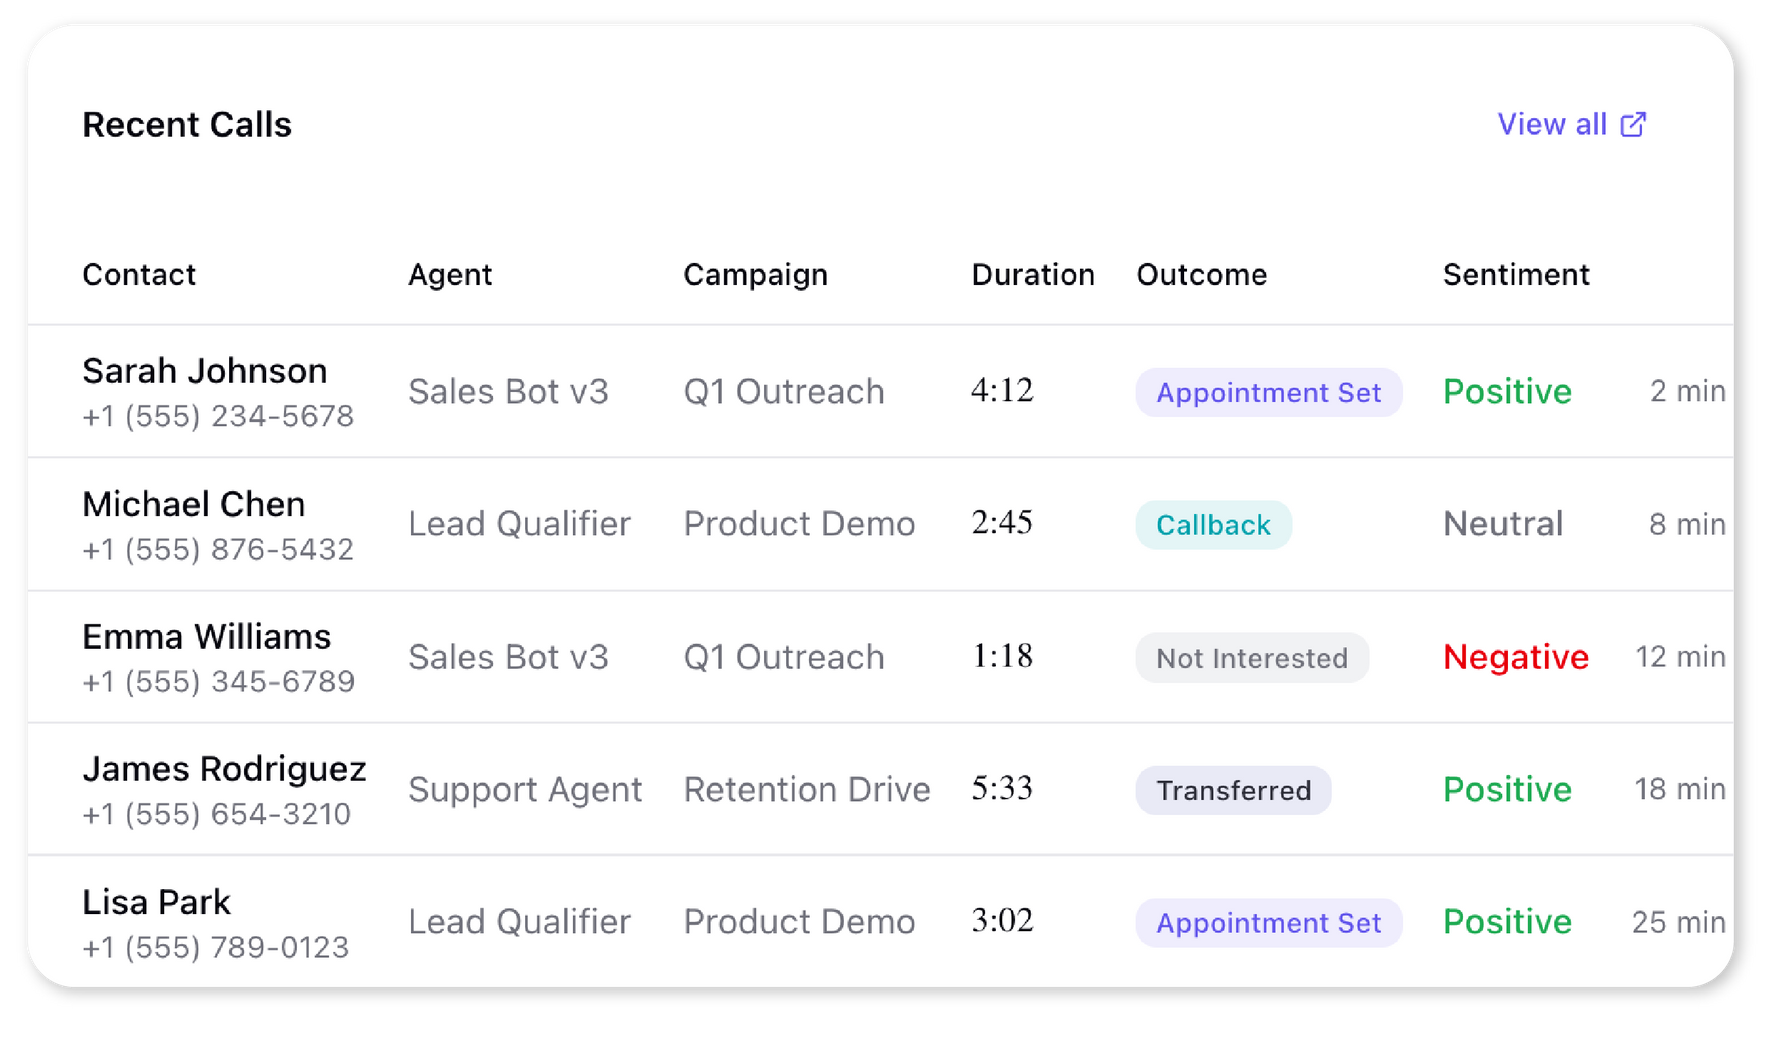
Task: Select James Rodriguez contact row
Action: coord(880,789)
